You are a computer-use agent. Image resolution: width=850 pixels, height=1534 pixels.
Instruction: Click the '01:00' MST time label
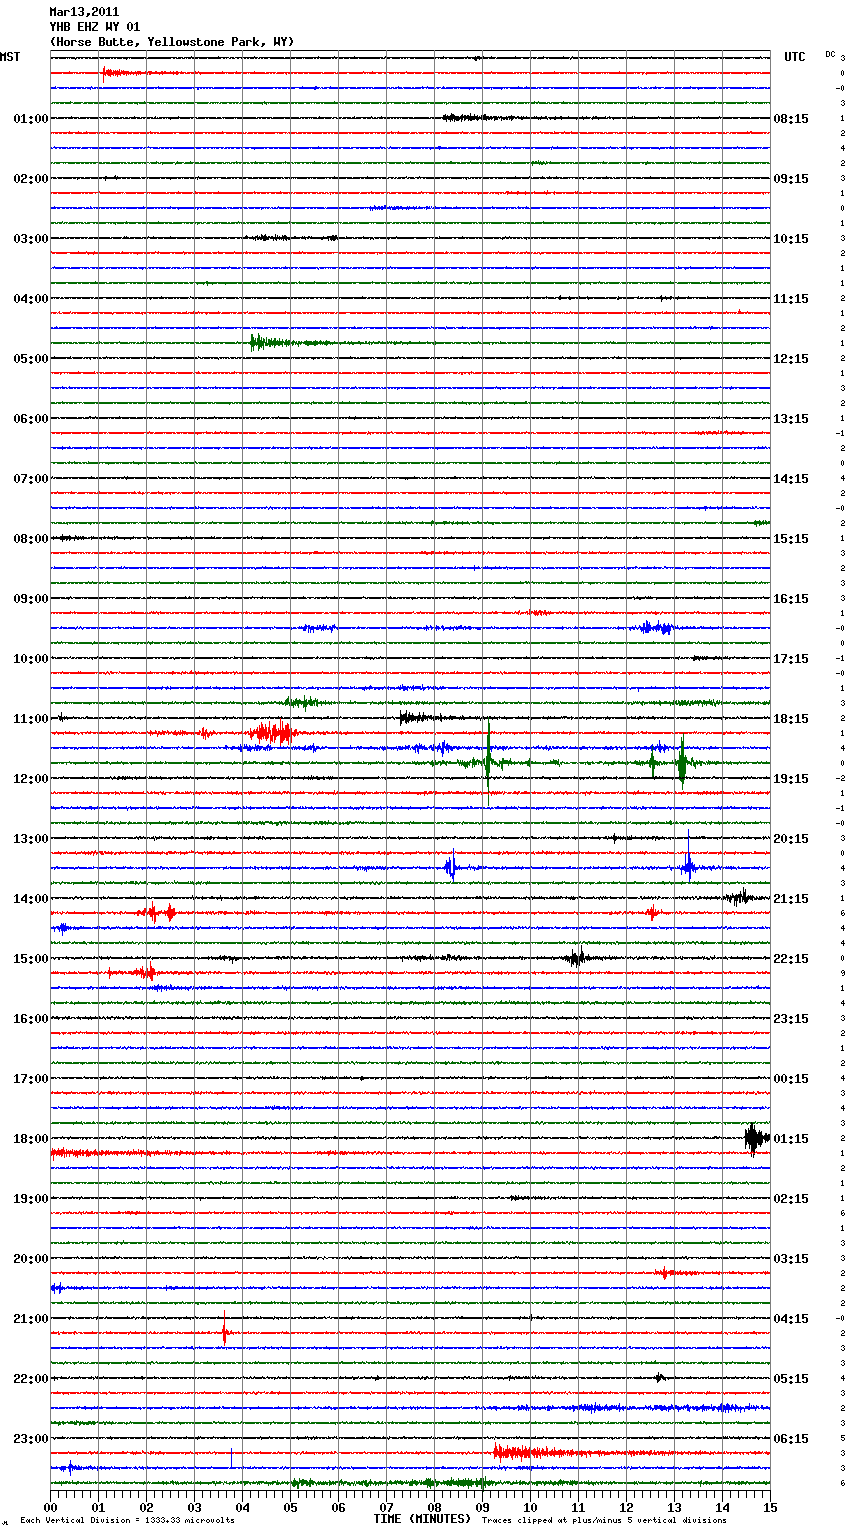pos(31,119)
